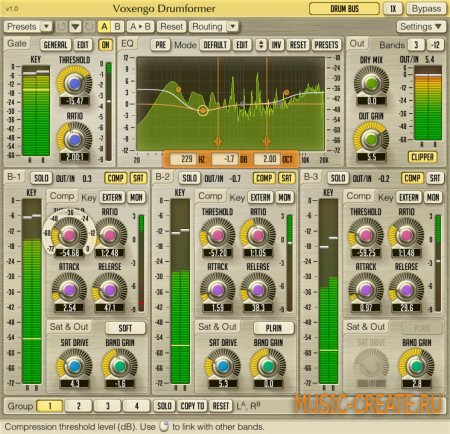Click the EQ bandwidth field showing 2.00
This screenshot has height=434, width=450.
[266, 159]
